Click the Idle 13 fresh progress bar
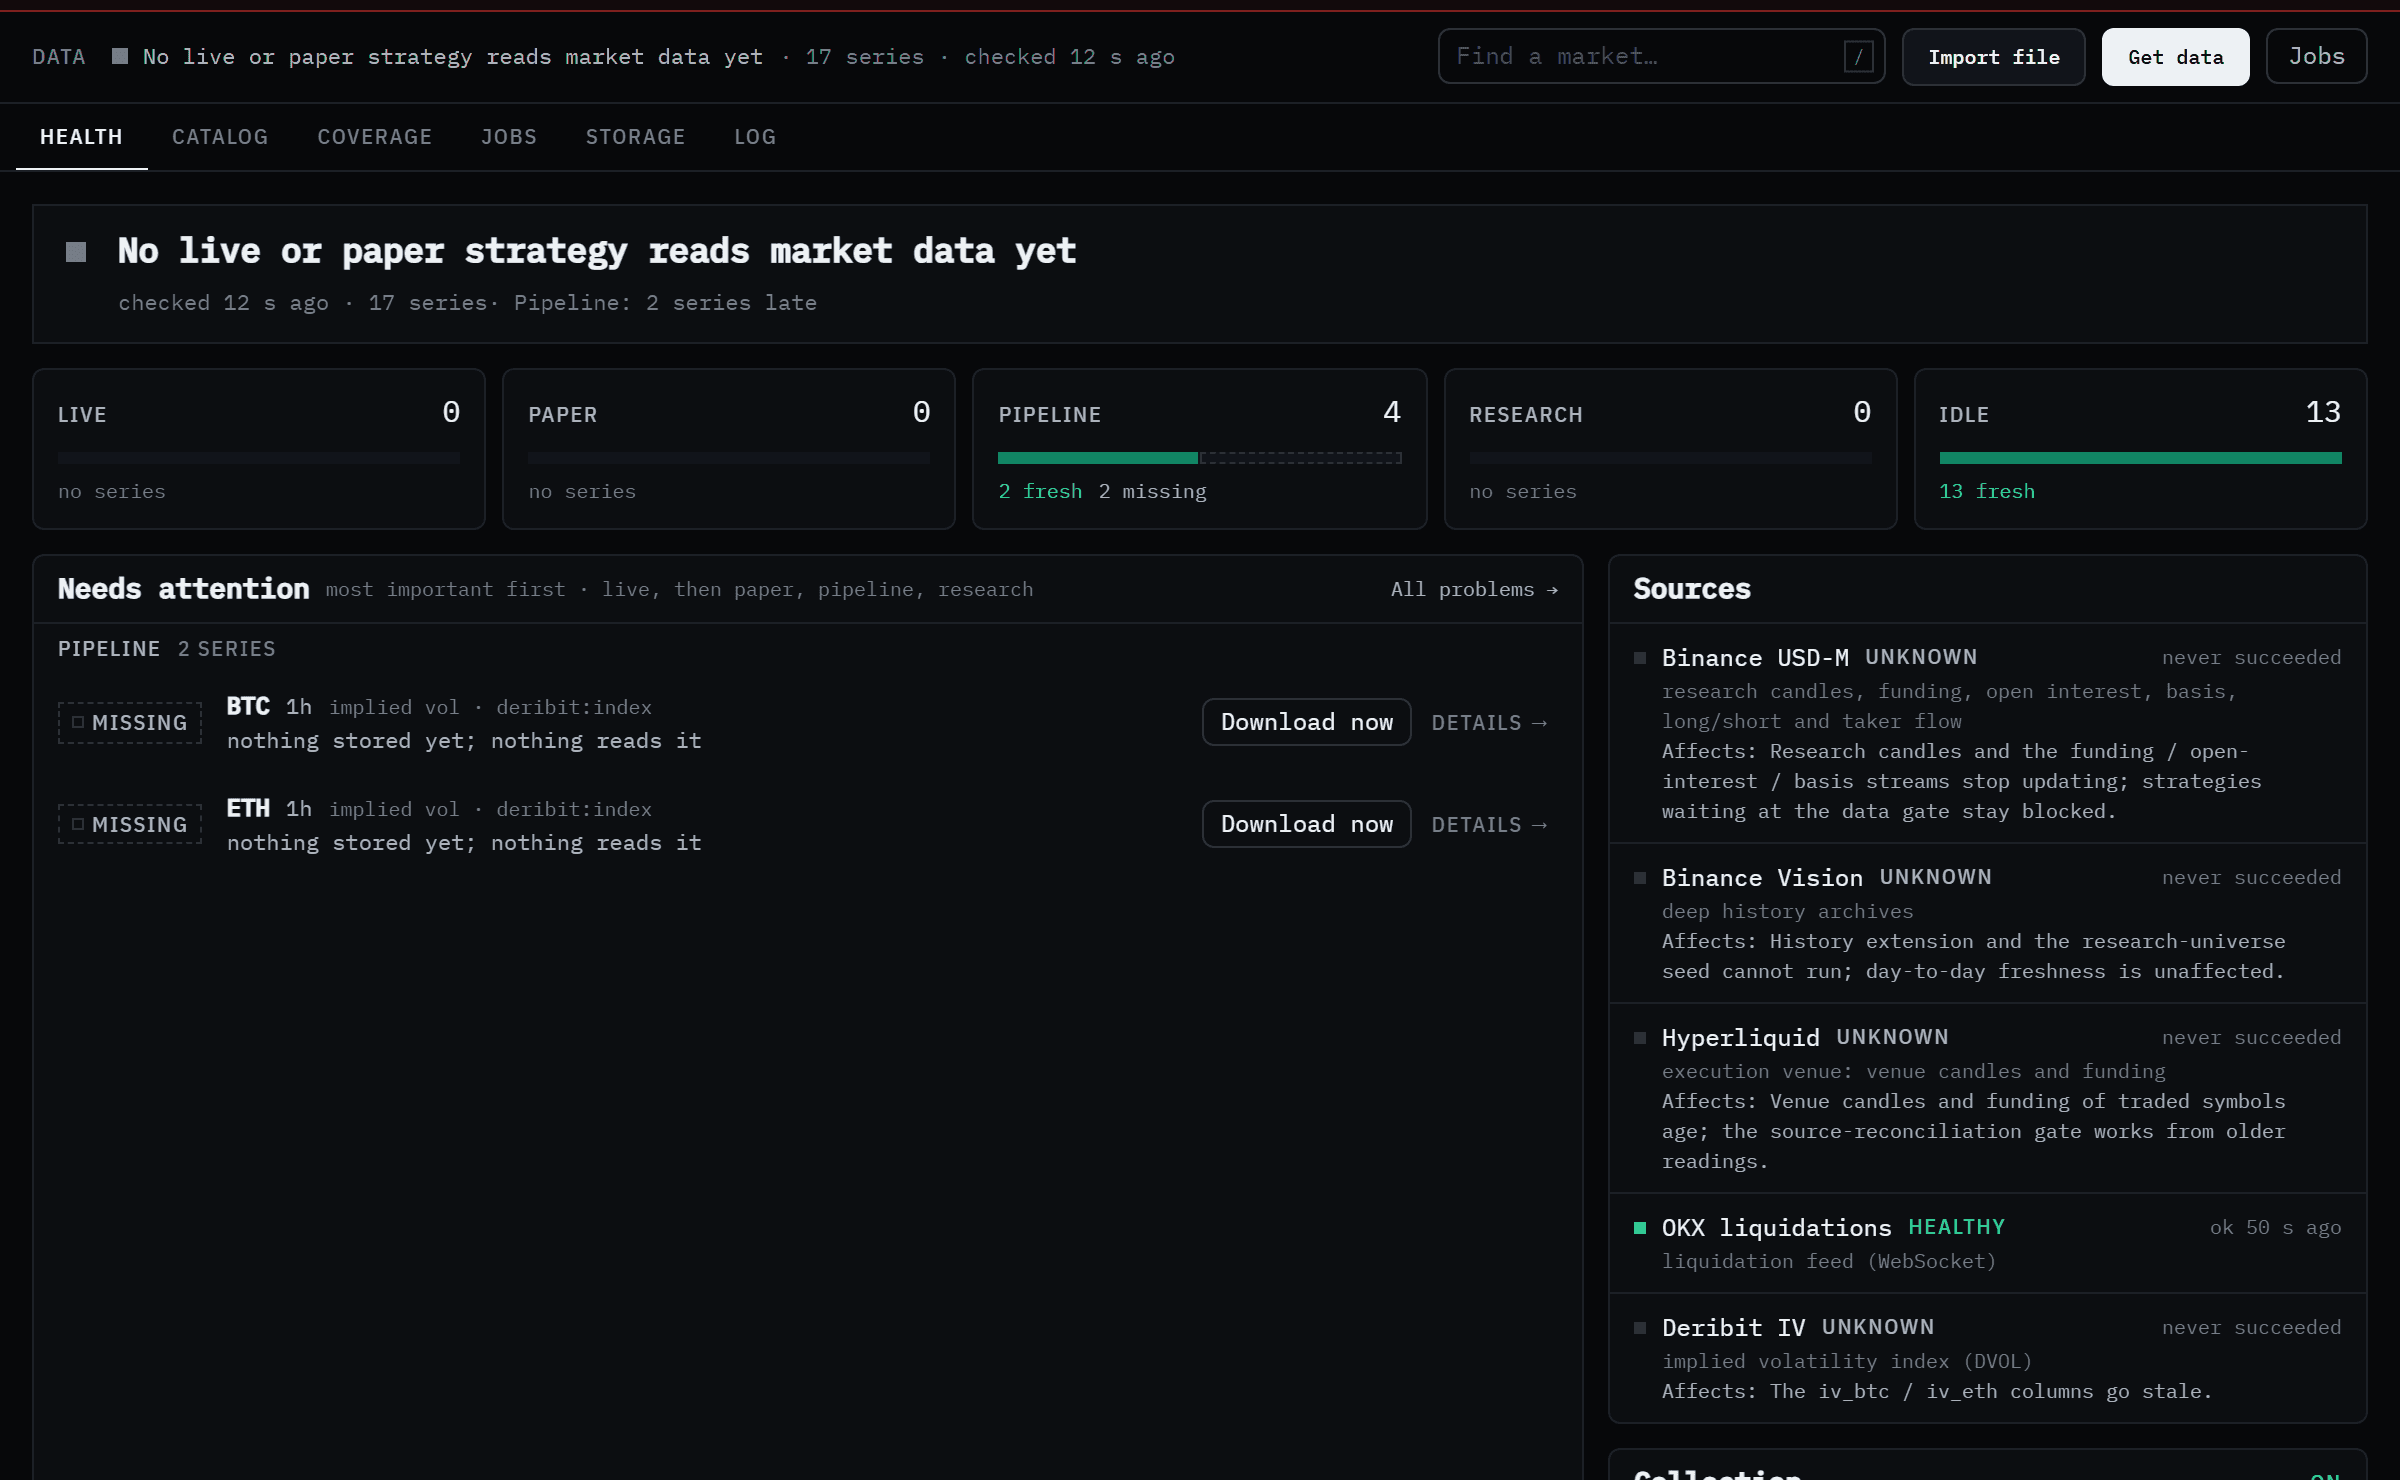The height and width of the screenshot is (1480, 2400). pyautogui.click(x=2140, y=458)
